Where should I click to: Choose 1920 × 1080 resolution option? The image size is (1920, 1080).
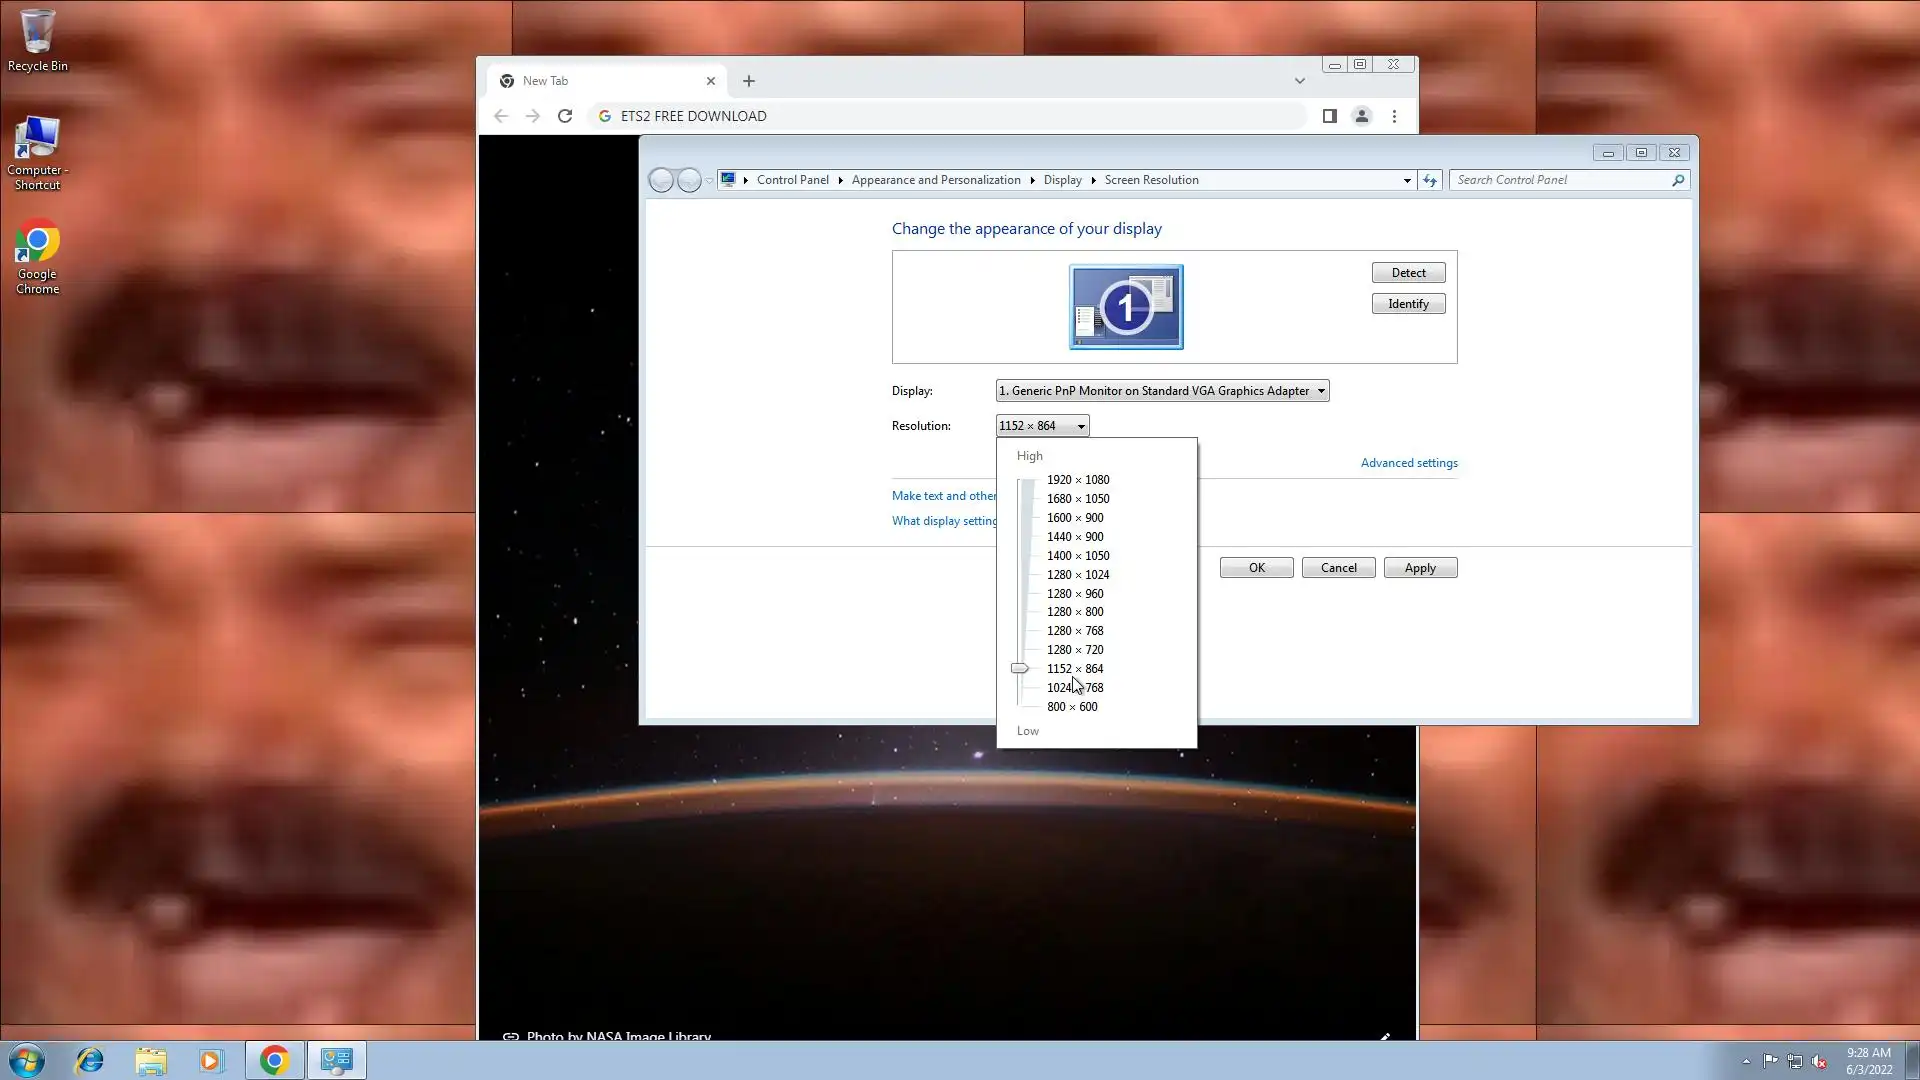(1077, 480)
